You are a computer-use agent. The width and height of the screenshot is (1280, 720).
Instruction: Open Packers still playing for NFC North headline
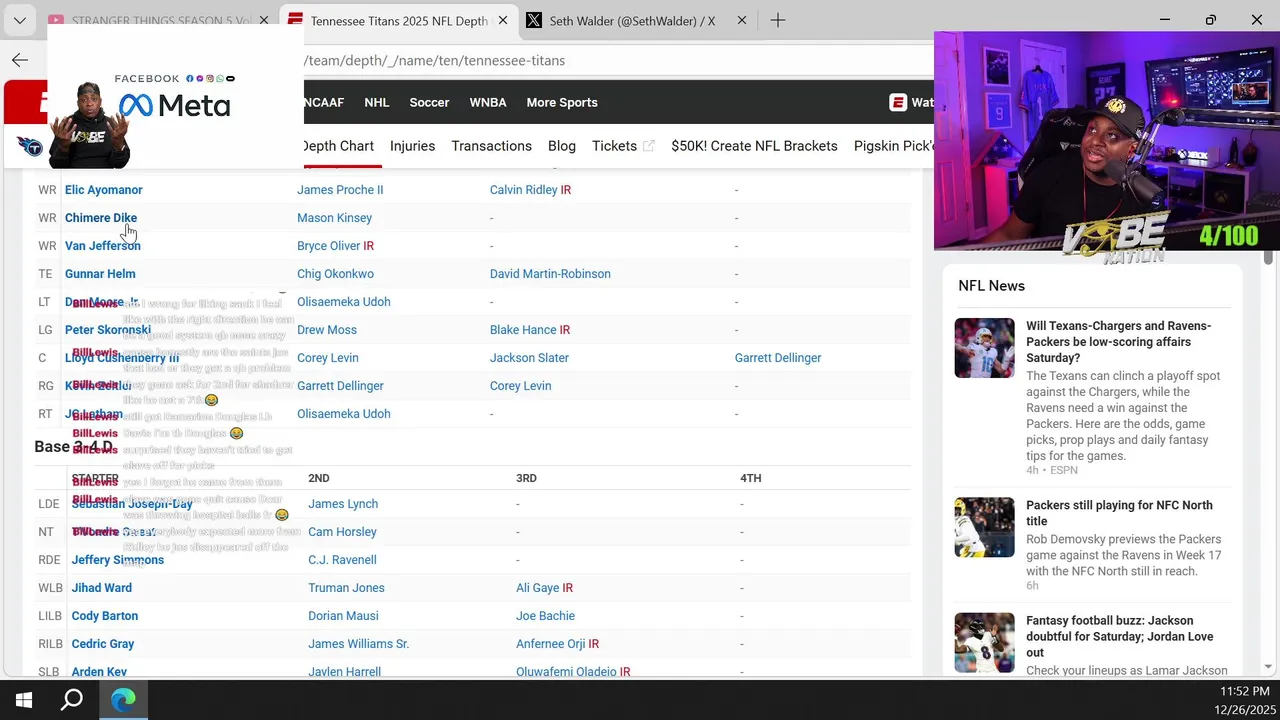[1119, 513]
